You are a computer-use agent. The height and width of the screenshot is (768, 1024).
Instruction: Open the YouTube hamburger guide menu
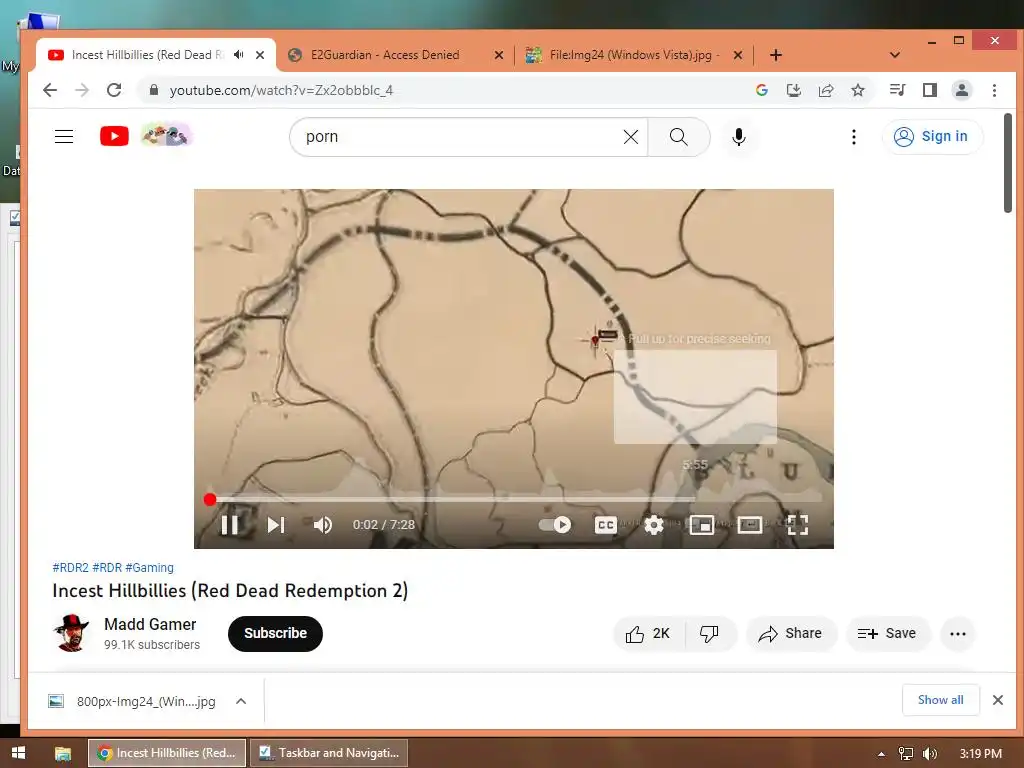64,136
